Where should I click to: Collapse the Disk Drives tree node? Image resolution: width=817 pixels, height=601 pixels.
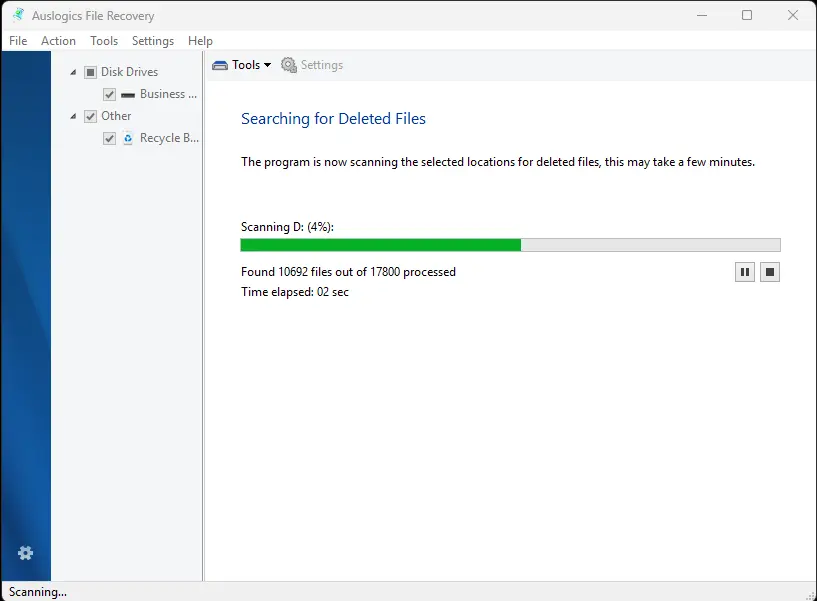[x=73, y=72]
